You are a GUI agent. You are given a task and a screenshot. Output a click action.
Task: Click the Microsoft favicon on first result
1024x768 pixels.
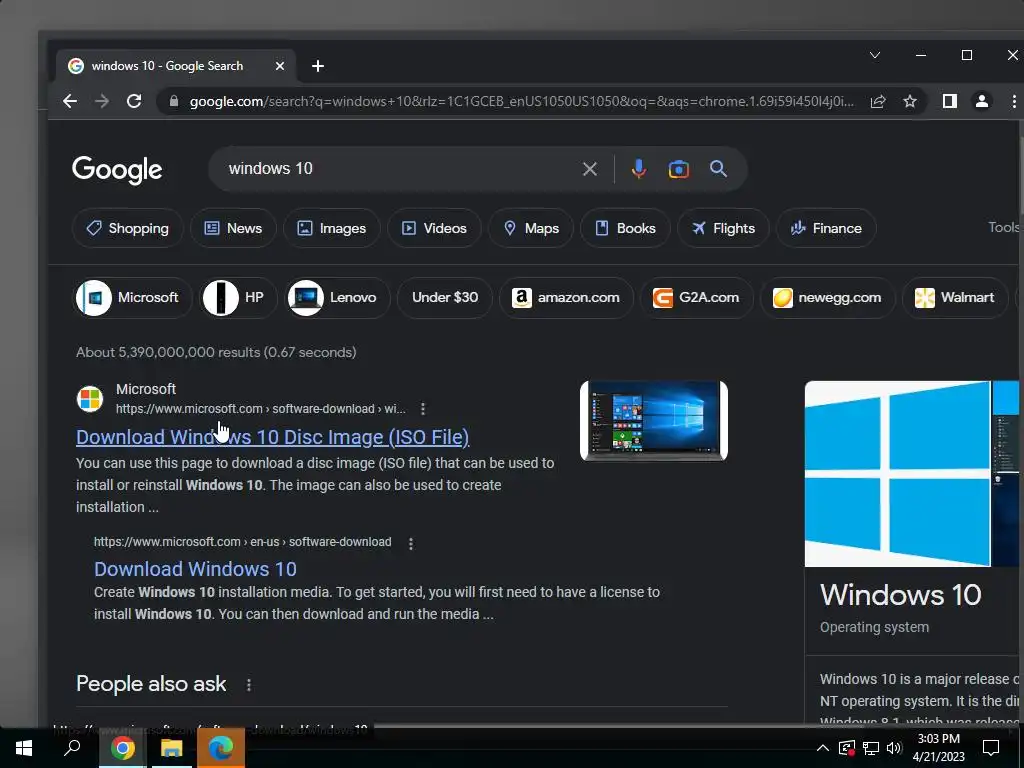tap(90, 398)
